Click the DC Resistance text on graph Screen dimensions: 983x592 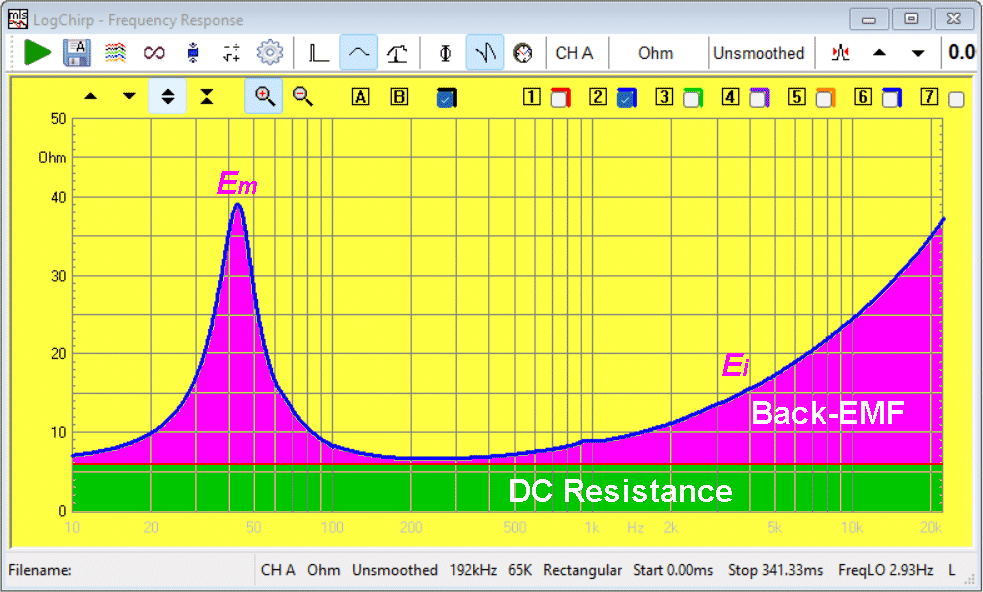pyautogui.click(x=621, y=491)
